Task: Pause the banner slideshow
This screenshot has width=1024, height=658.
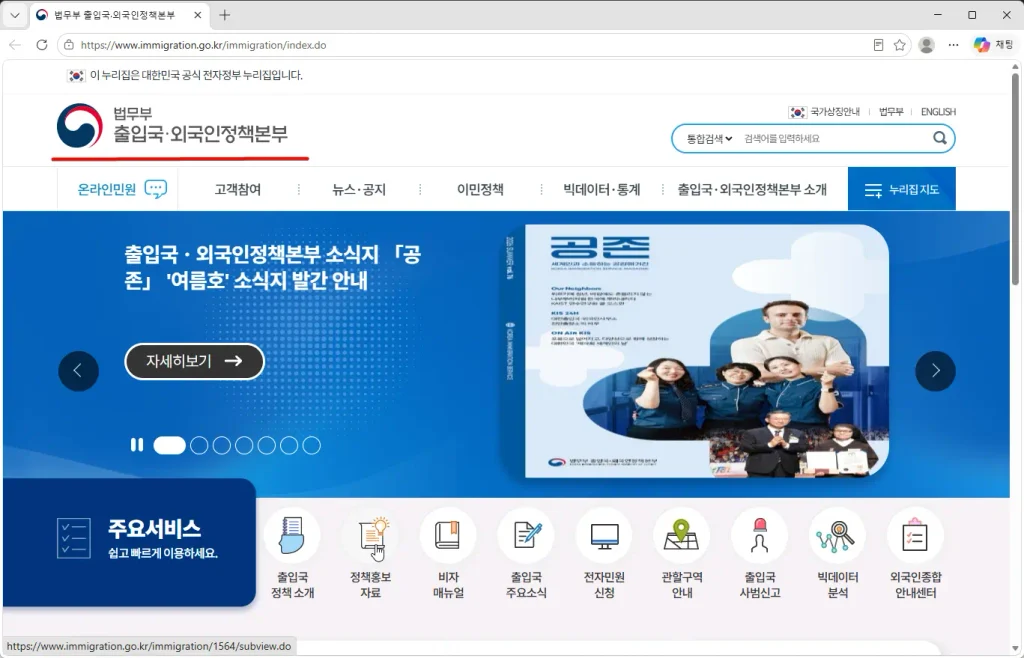Action: coord(136,445)
